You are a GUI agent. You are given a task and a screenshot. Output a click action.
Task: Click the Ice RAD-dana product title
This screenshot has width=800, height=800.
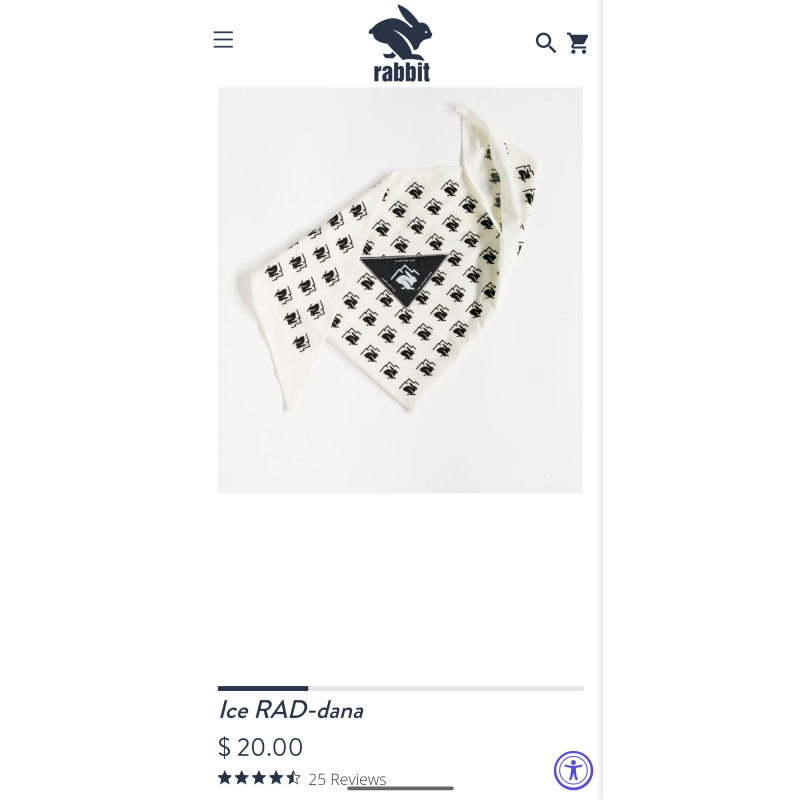click(x=291, y=710)
